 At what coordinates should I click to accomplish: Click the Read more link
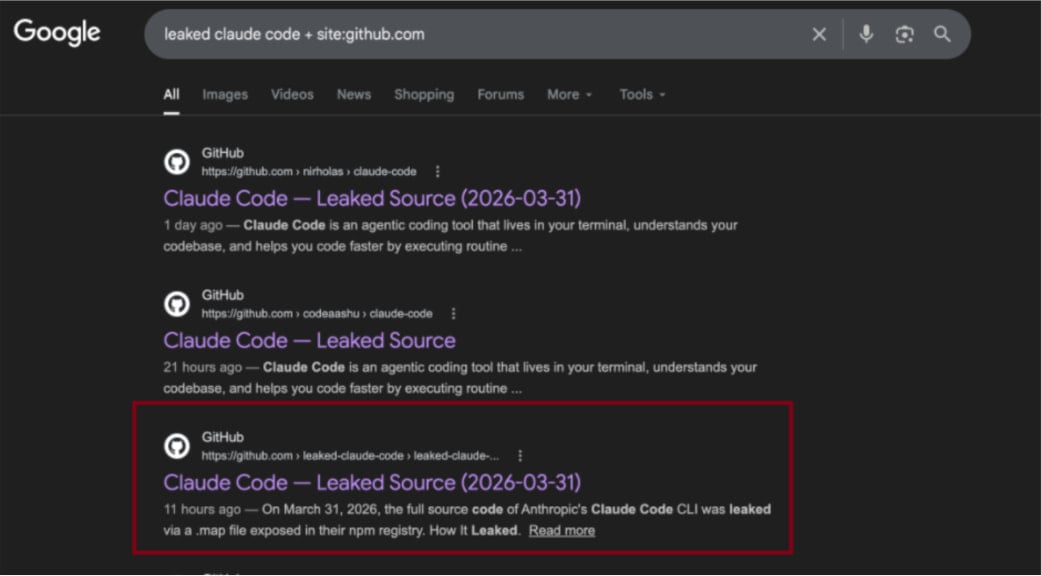[x=562, y=530]
